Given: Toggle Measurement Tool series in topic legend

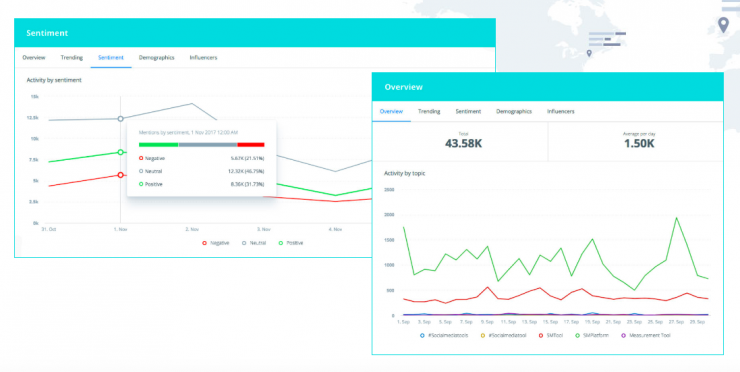Looking at the screenshot, I should pyautogui.click(x=645, y=336).
